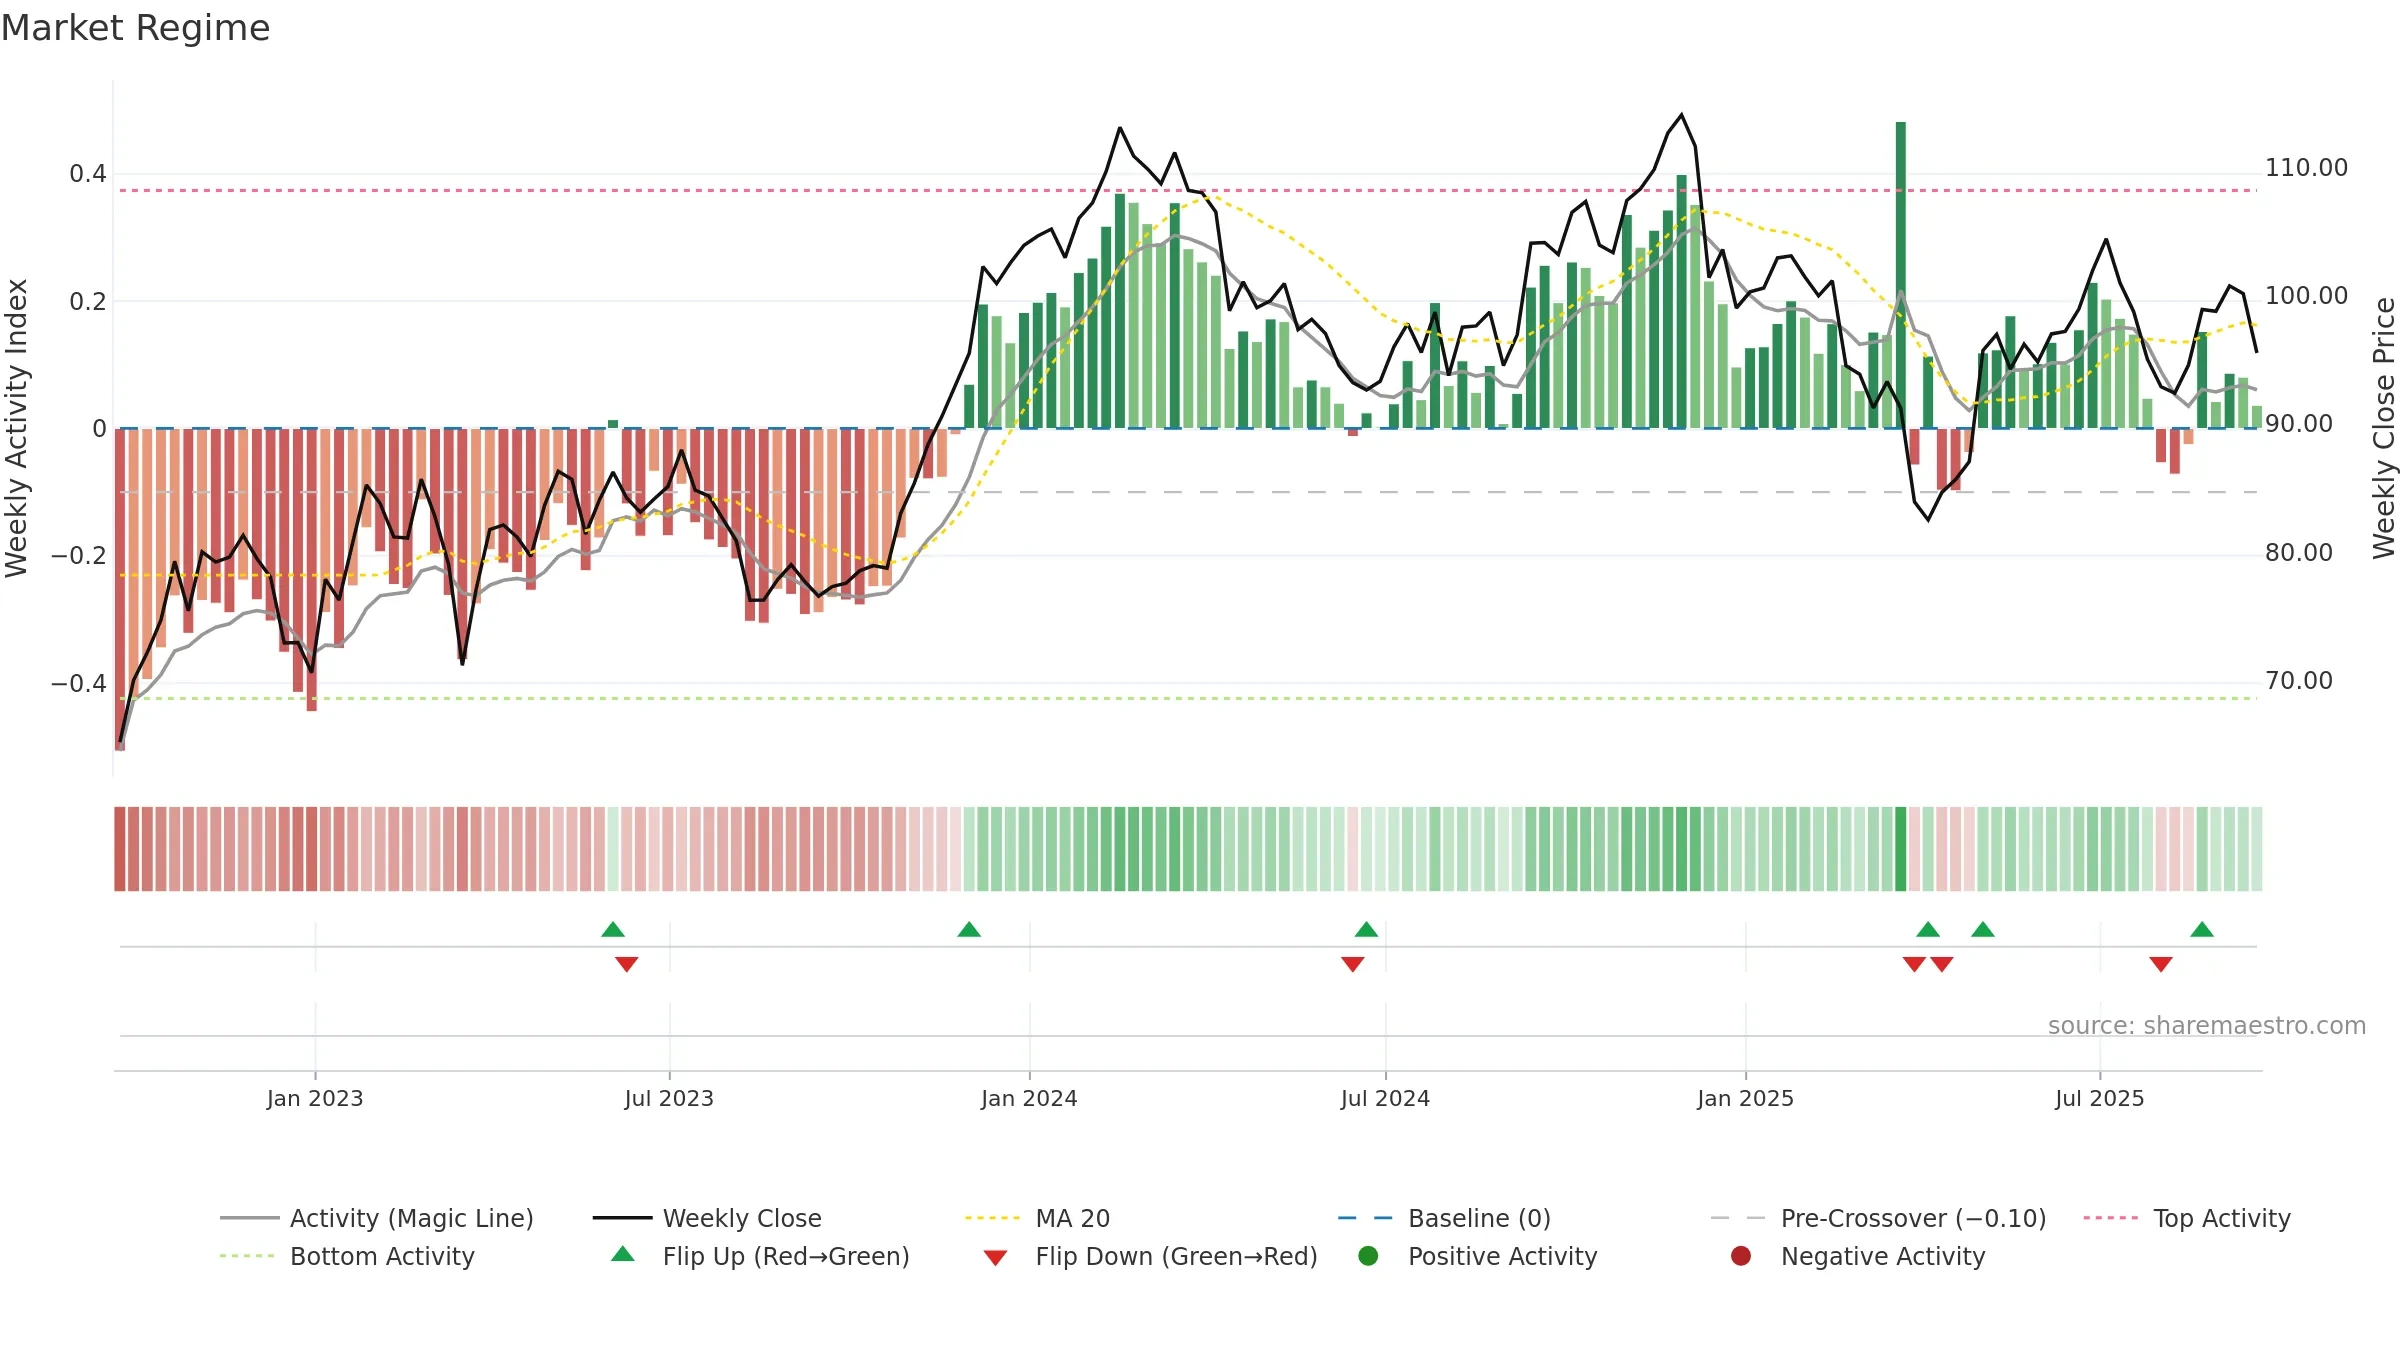Click the Jan 2025 x-axis label
Screen dimensions: 2400x1350
(x=1745, y=1099)
